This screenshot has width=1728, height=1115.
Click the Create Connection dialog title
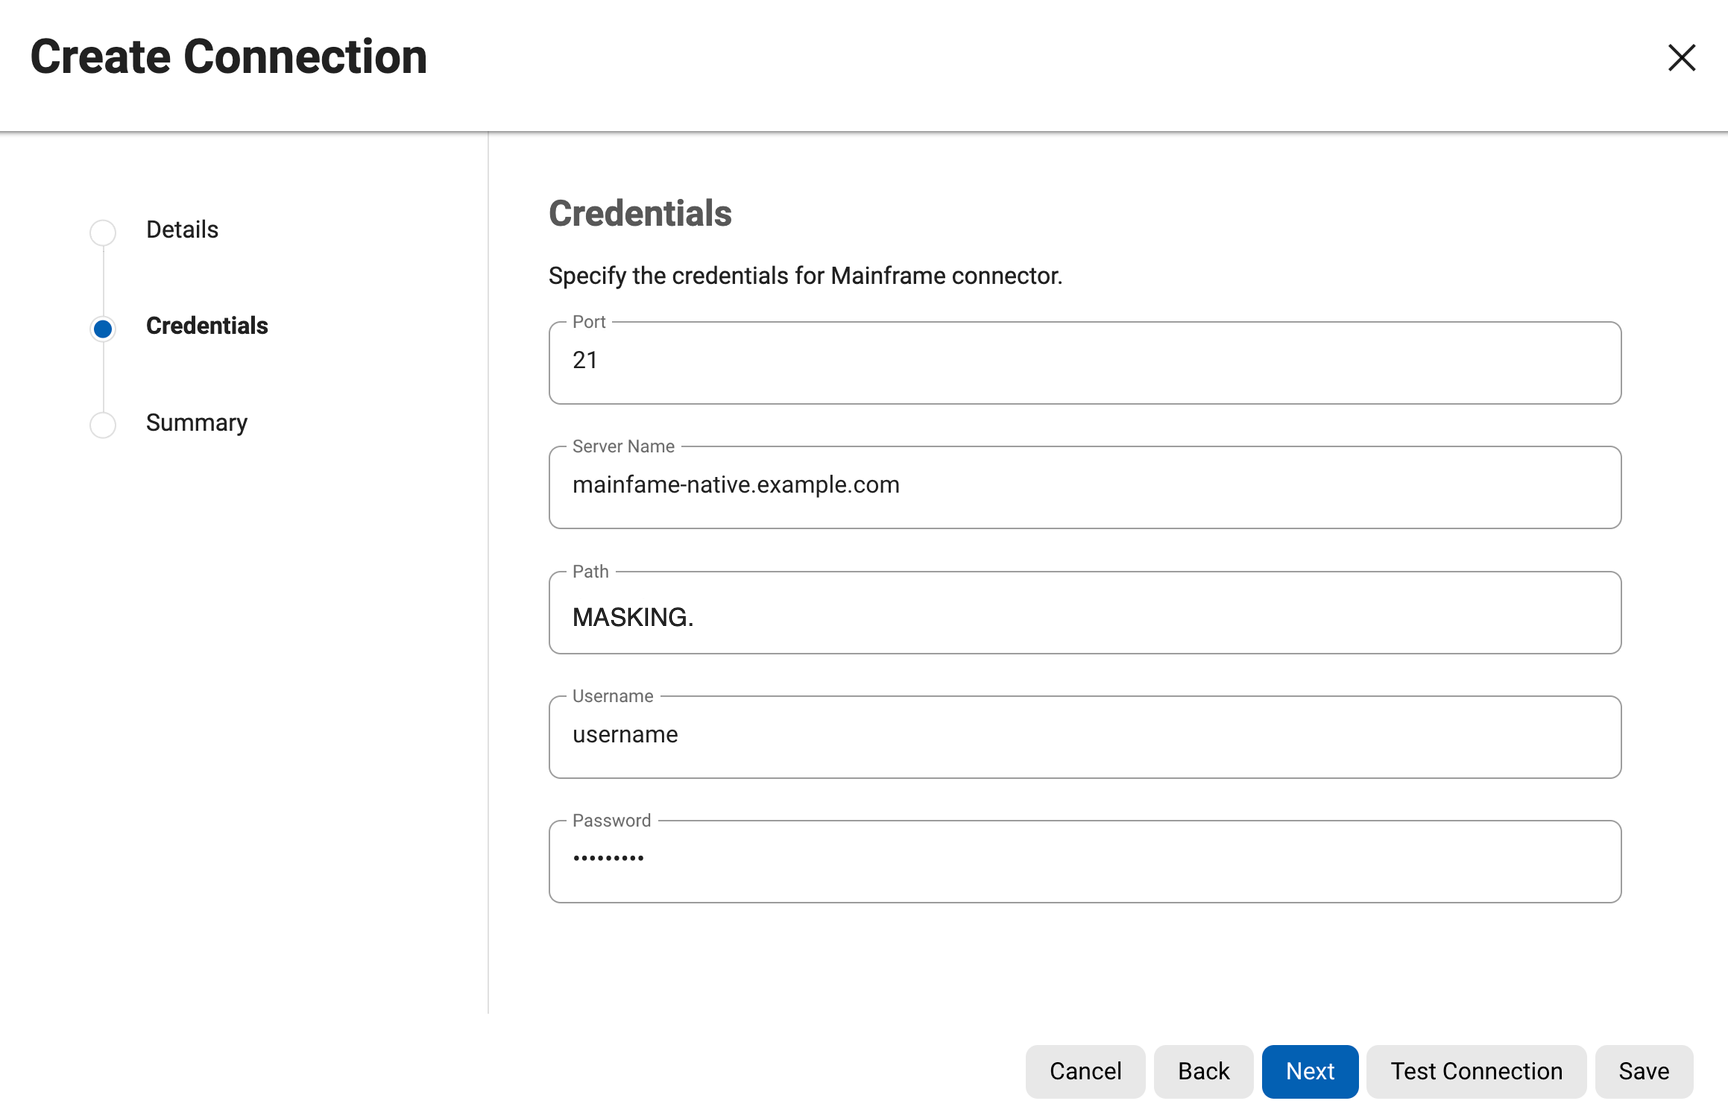pos(229,57)
